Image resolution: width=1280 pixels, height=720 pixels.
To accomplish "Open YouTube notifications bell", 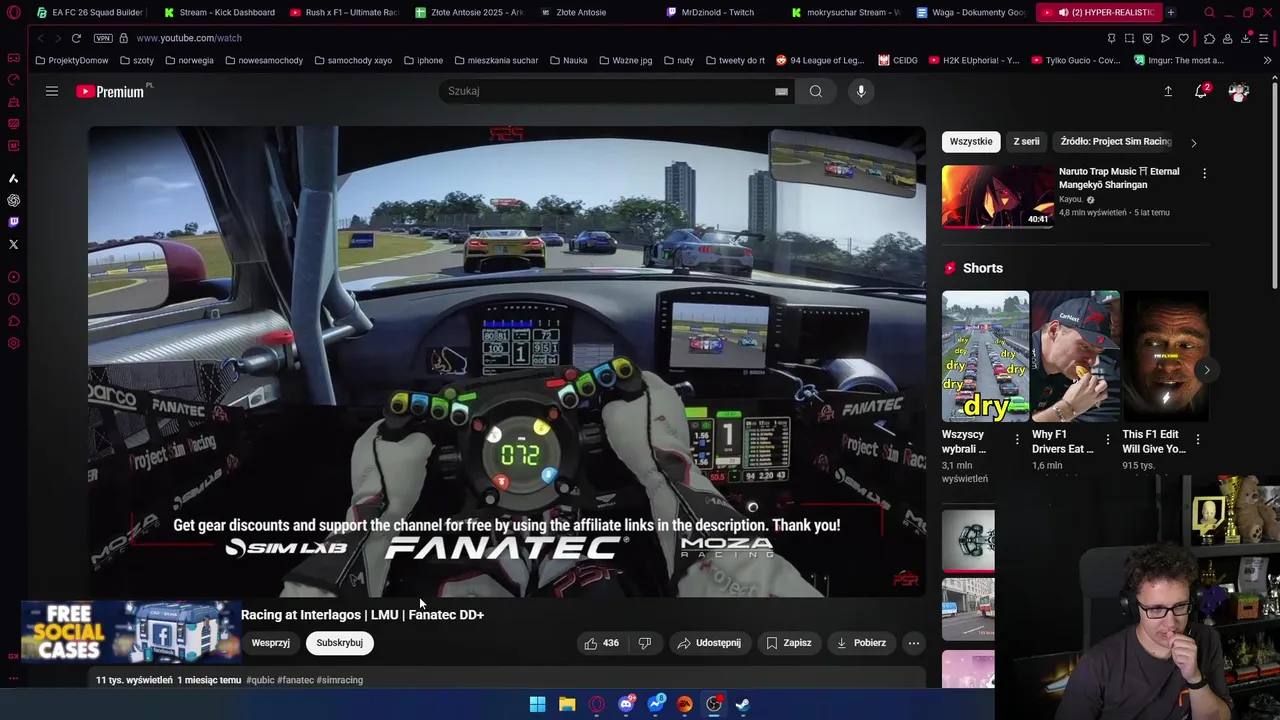I will point(1201,91).
